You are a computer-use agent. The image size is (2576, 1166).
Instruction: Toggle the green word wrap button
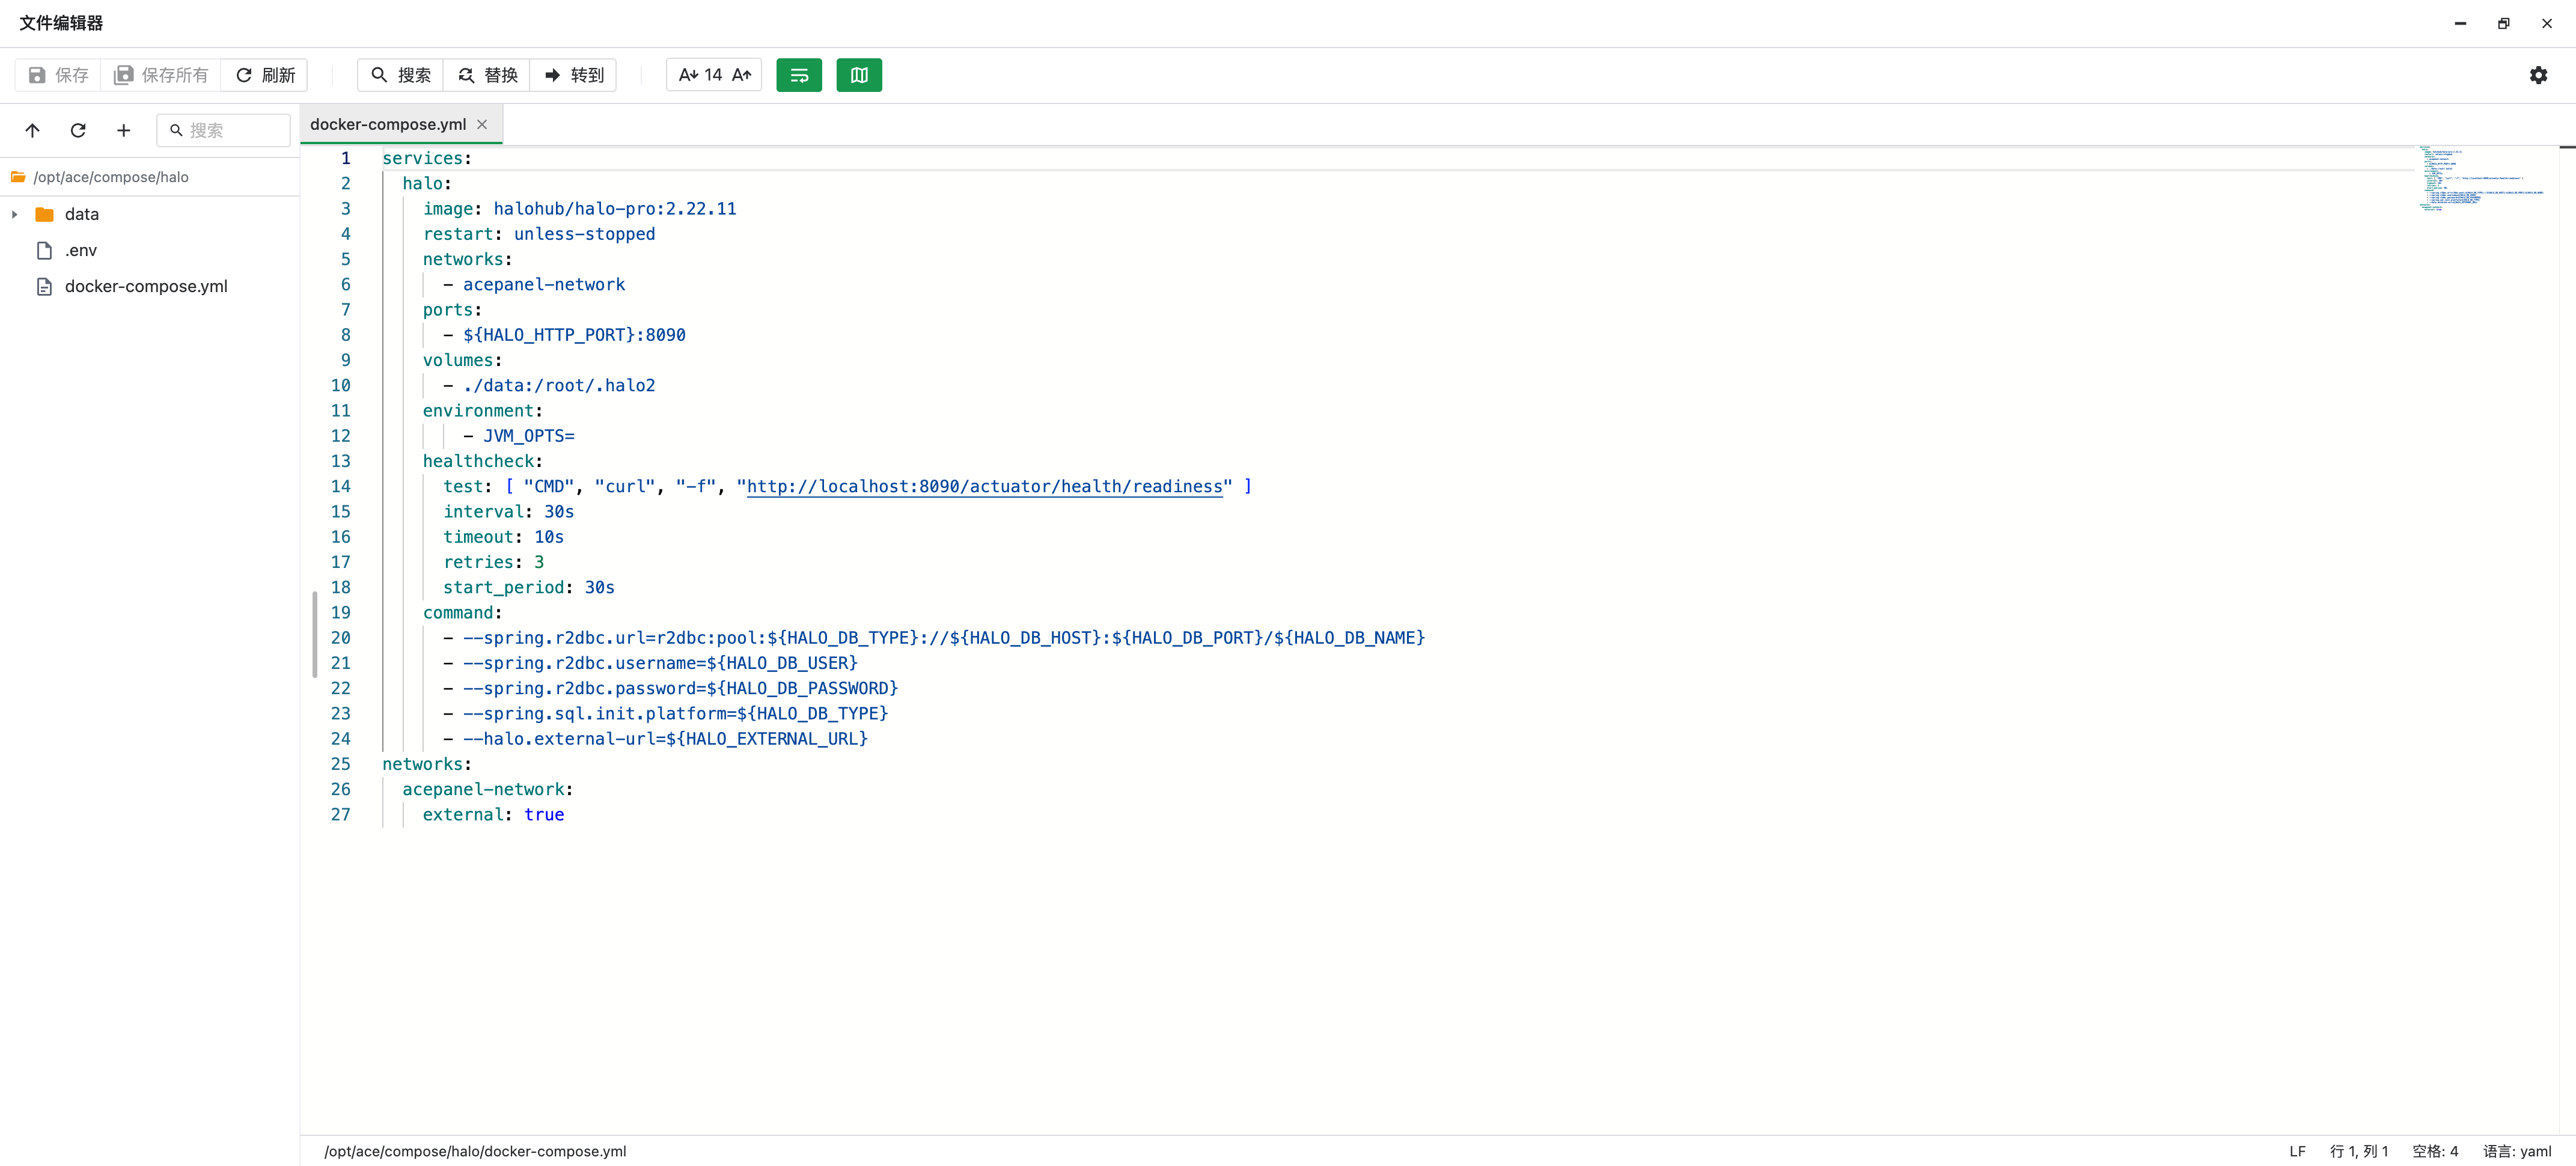[798, 75]
